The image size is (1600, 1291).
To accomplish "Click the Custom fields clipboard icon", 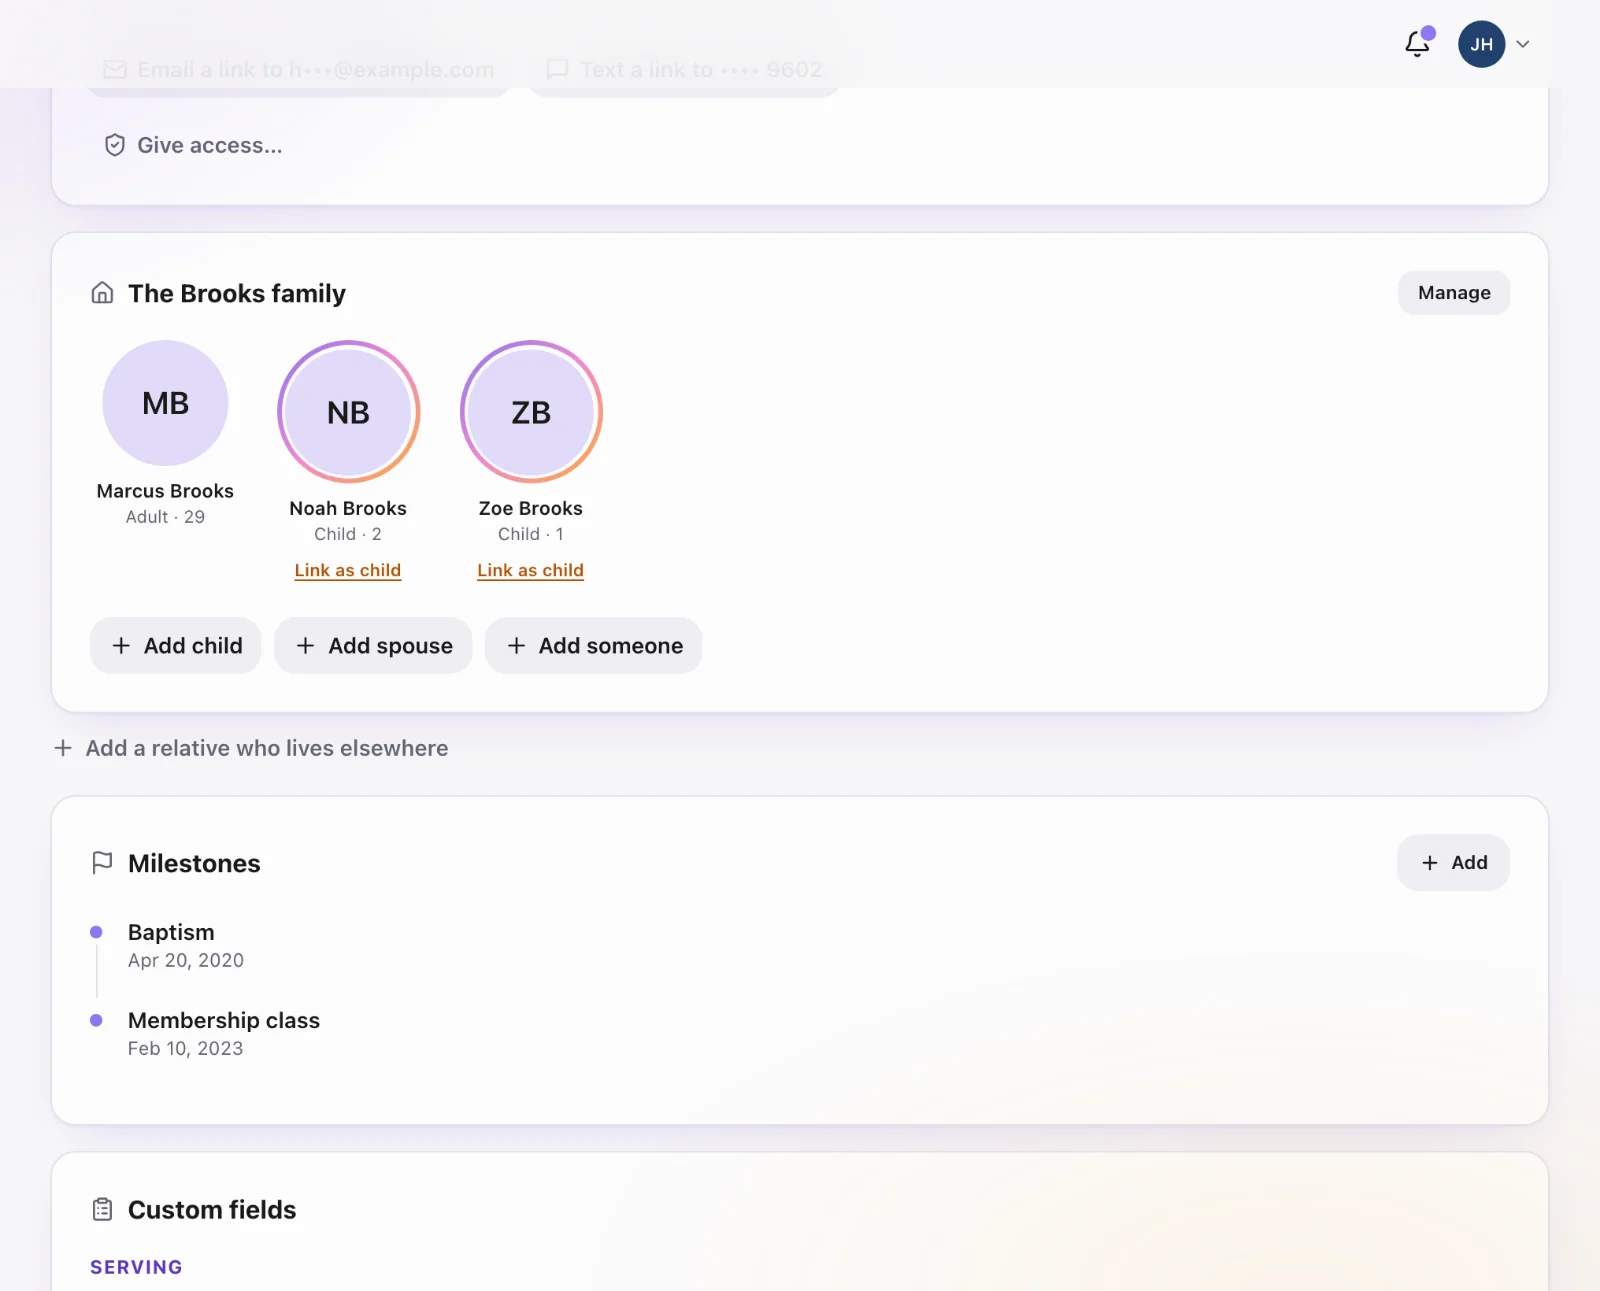I will click(x=102, y=1210).
